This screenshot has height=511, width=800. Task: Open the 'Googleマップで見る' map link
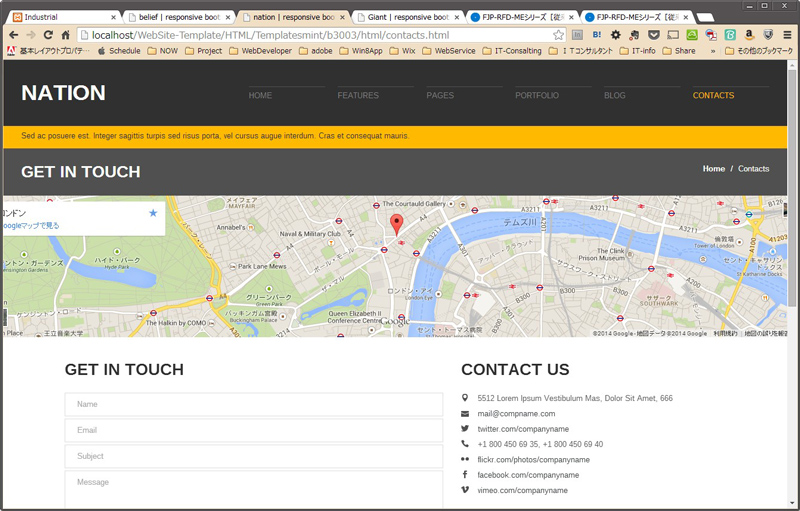tap(30, 226)
